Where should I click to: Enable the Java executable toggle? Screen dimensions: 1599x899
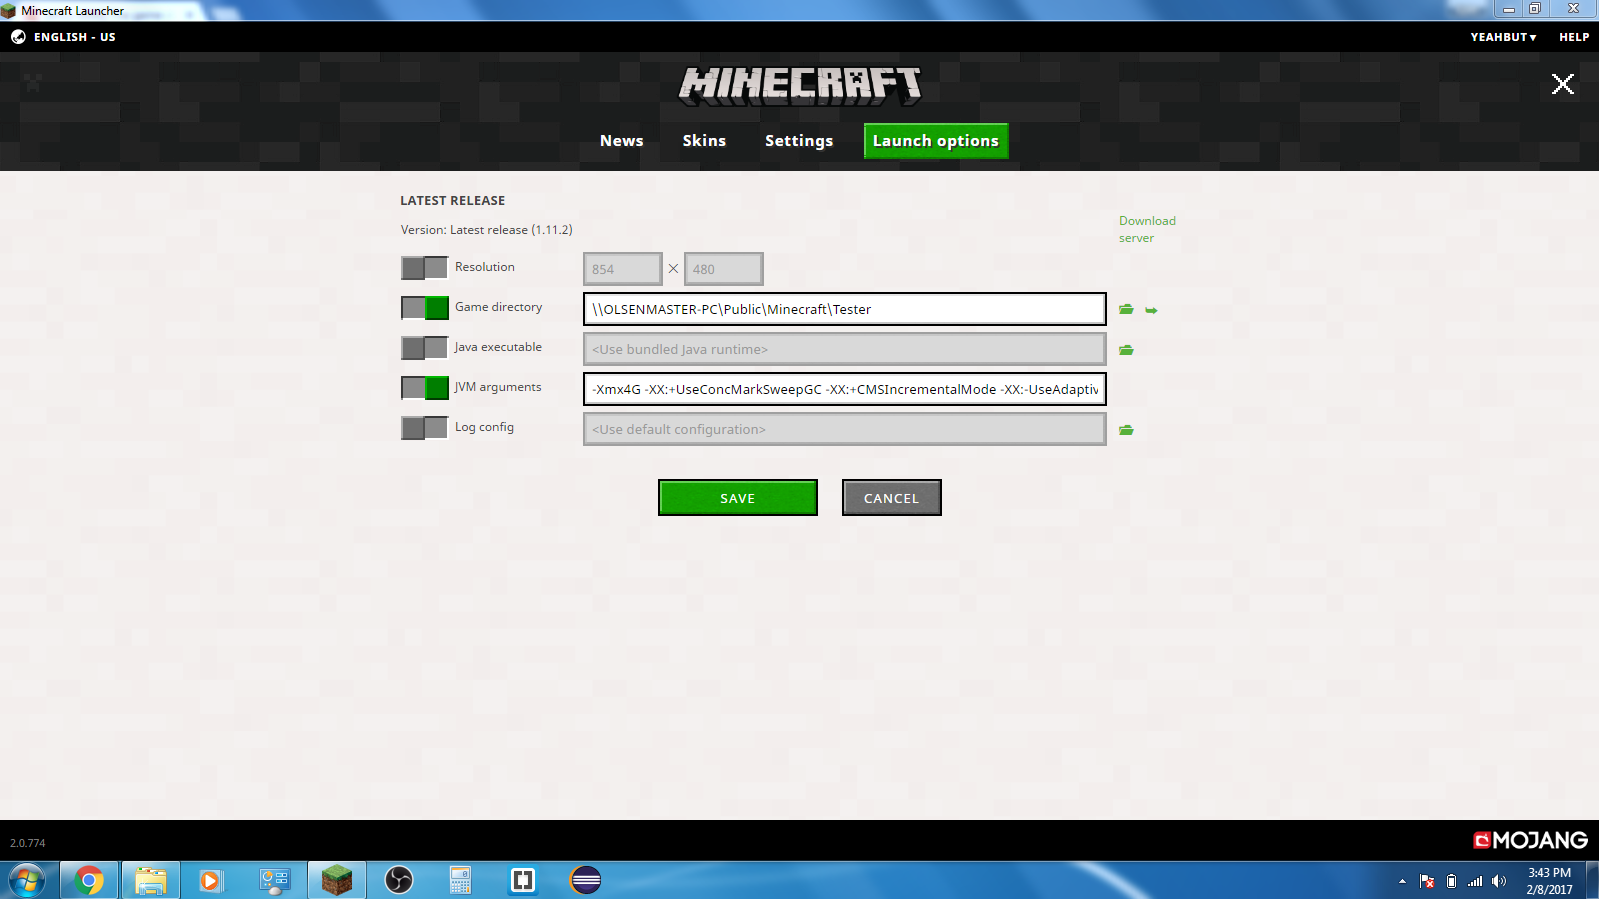[x=424, y=348]
